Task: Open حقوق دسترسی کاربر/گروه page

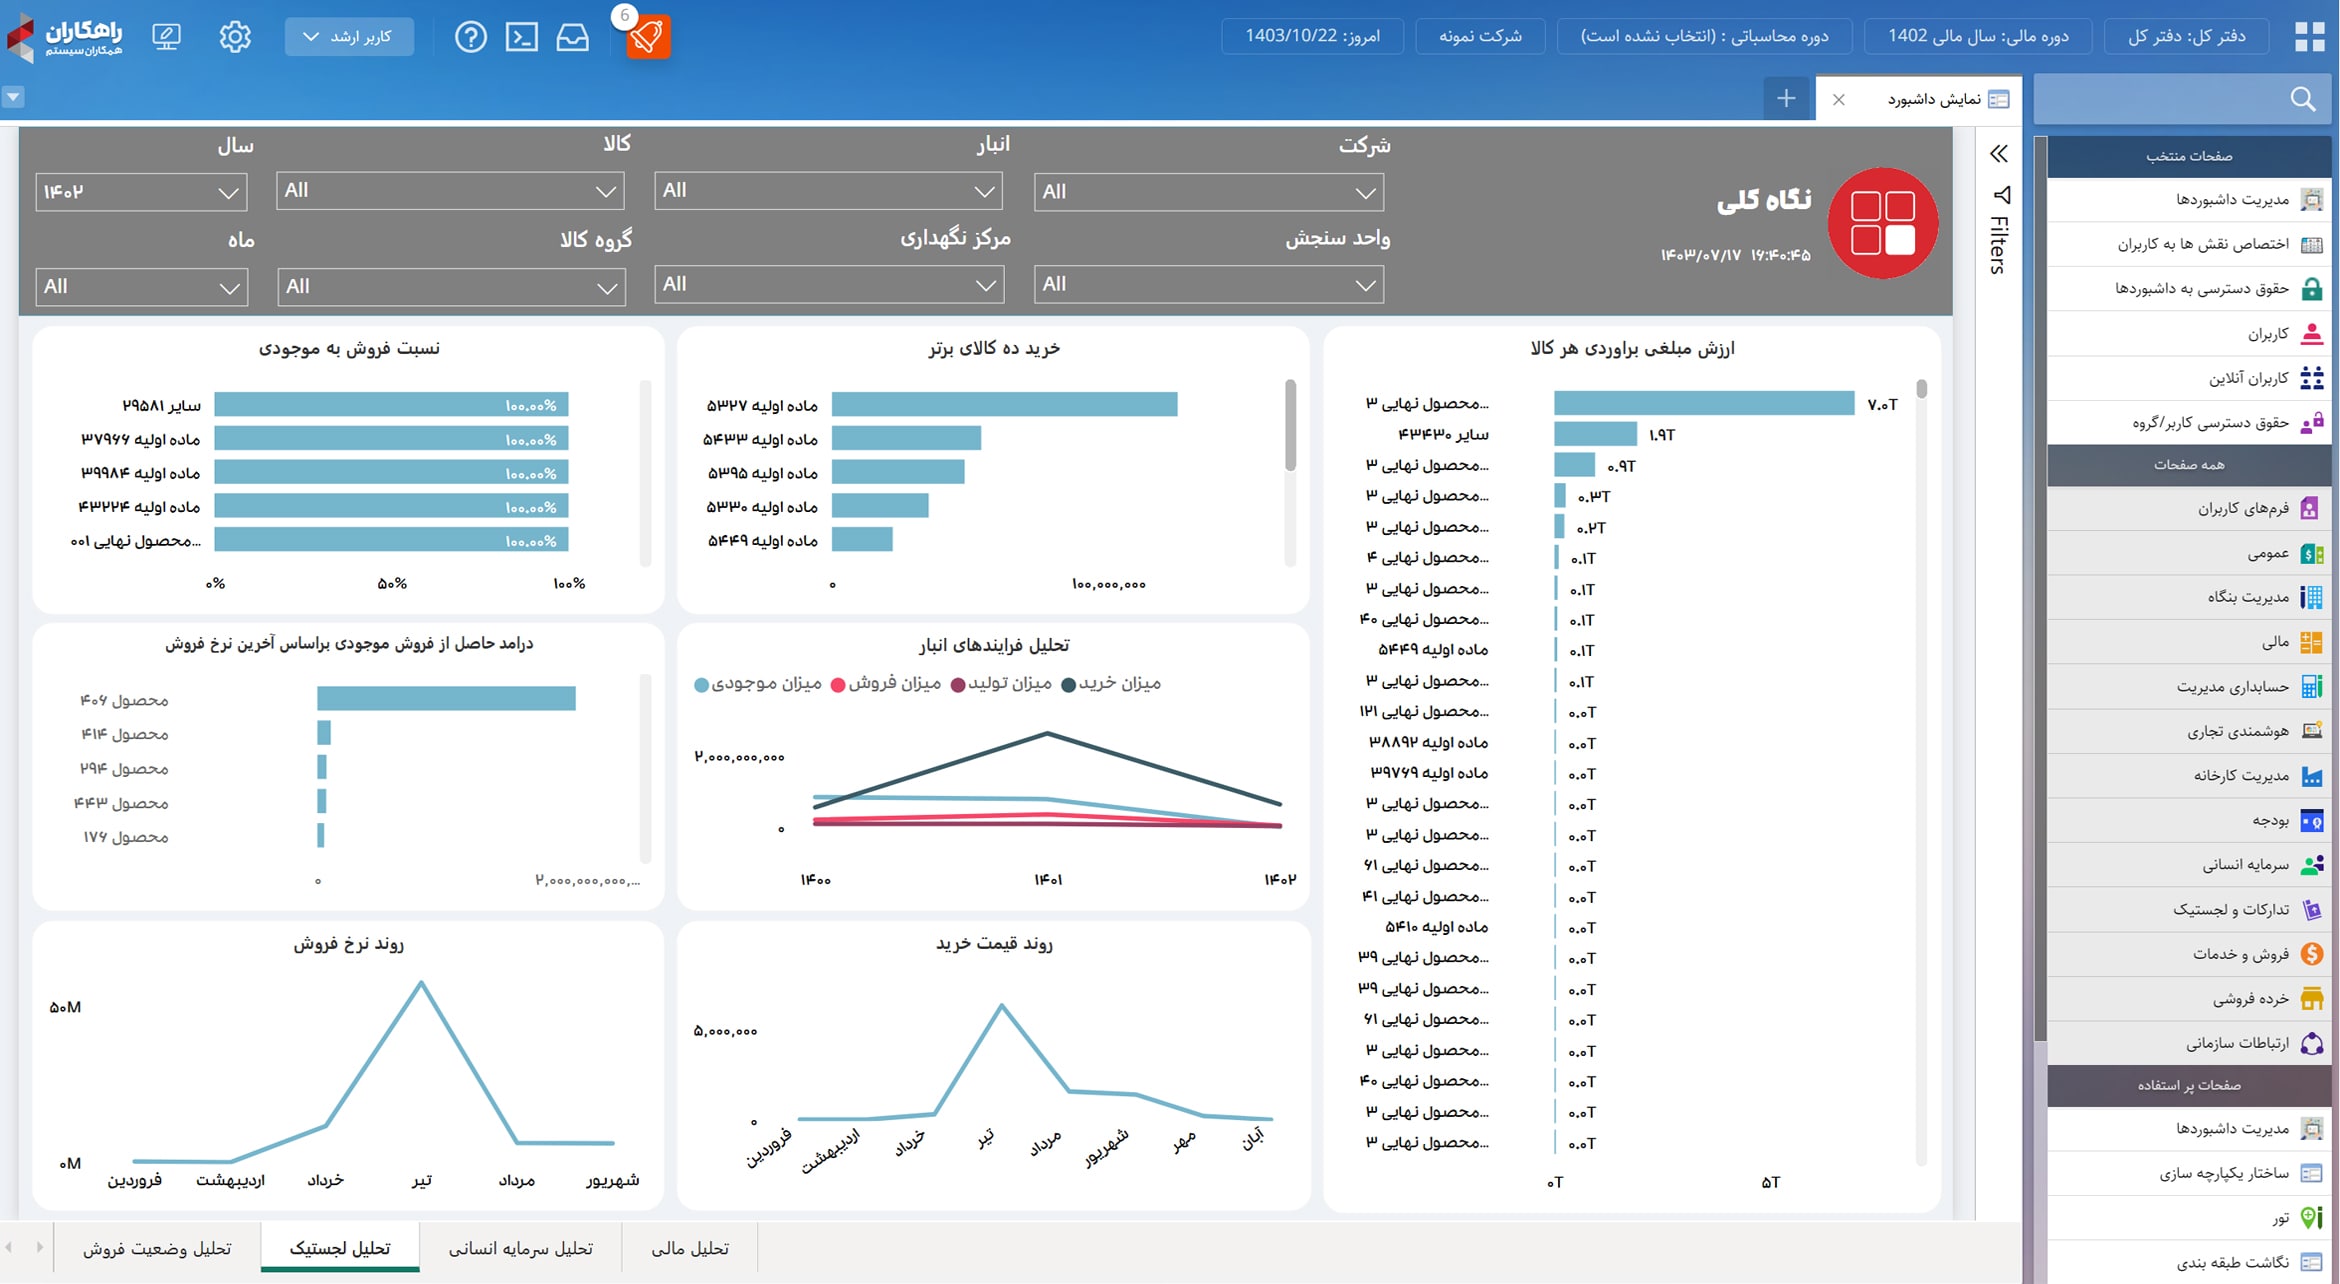Action: (2188, 422)
